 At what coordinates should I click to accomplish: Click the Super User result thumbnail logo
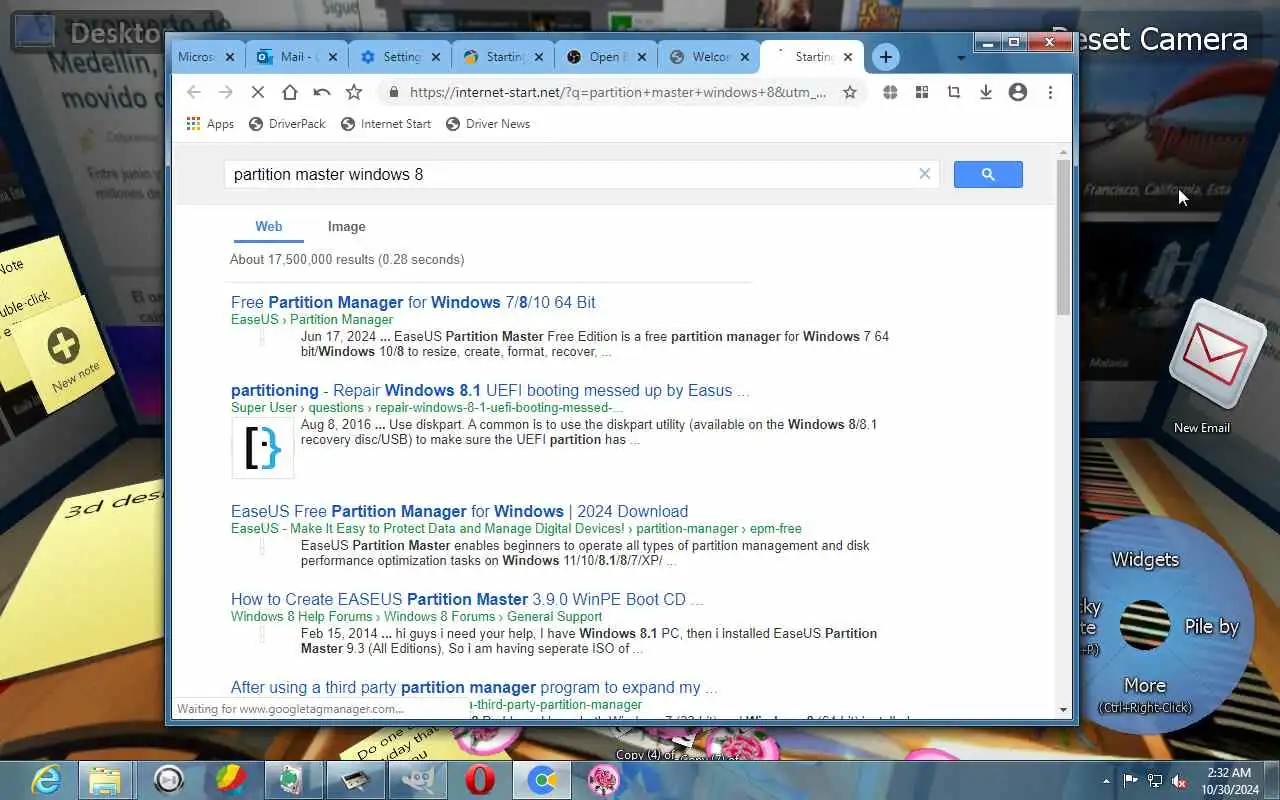(263, 447)
